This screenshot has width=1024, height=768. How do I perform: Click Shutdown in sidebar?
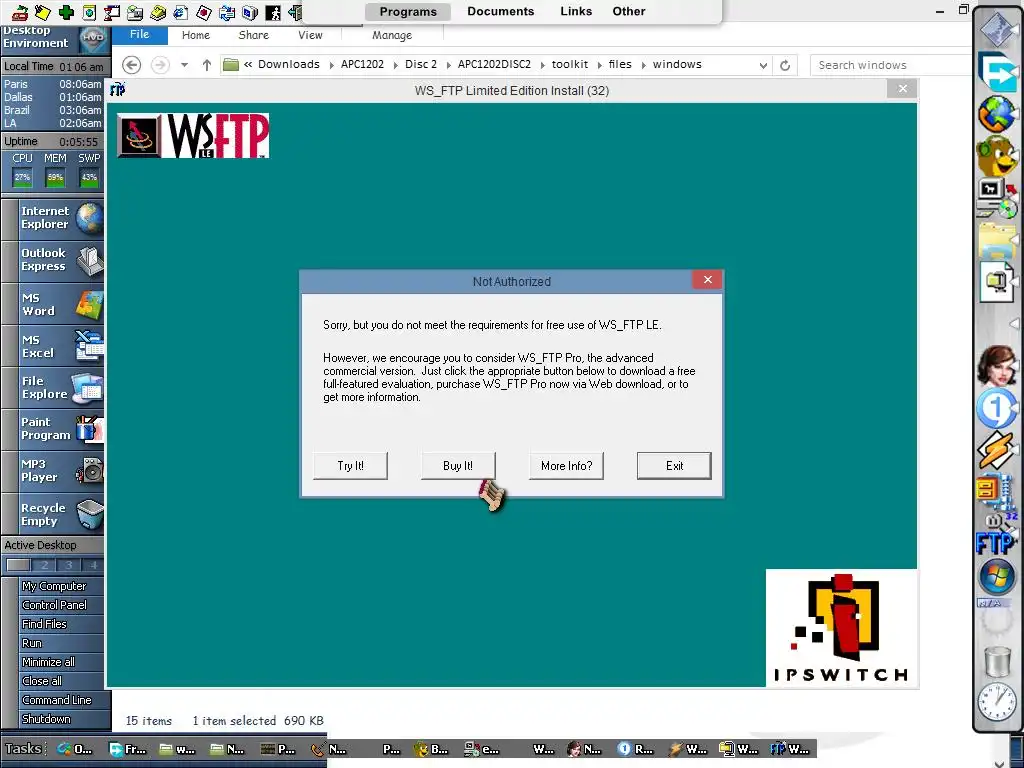pos(46,719)
